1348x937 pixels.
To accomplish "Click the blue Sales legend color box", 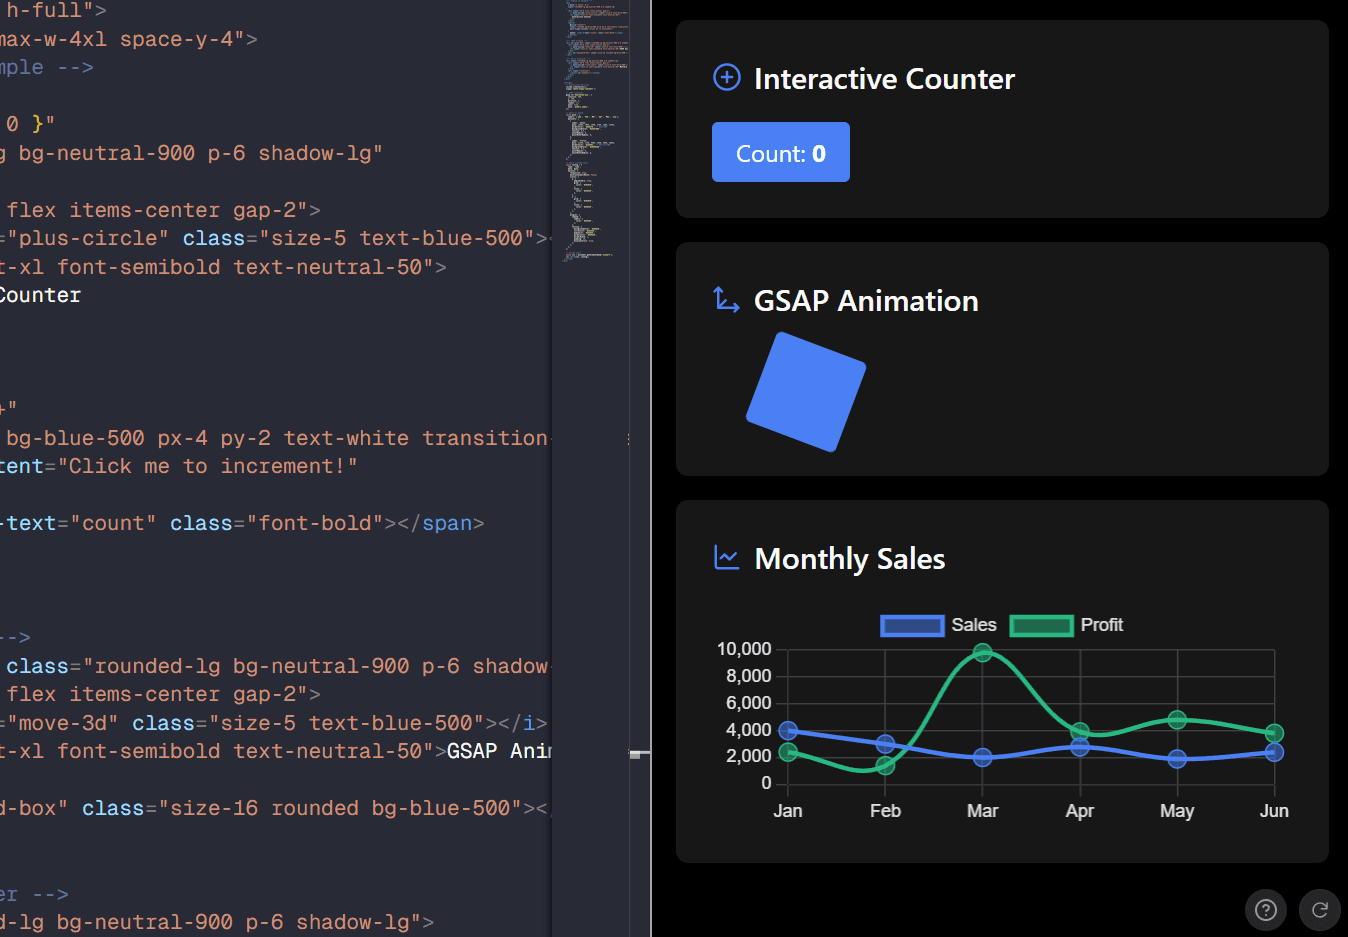I will coord(912,626).
